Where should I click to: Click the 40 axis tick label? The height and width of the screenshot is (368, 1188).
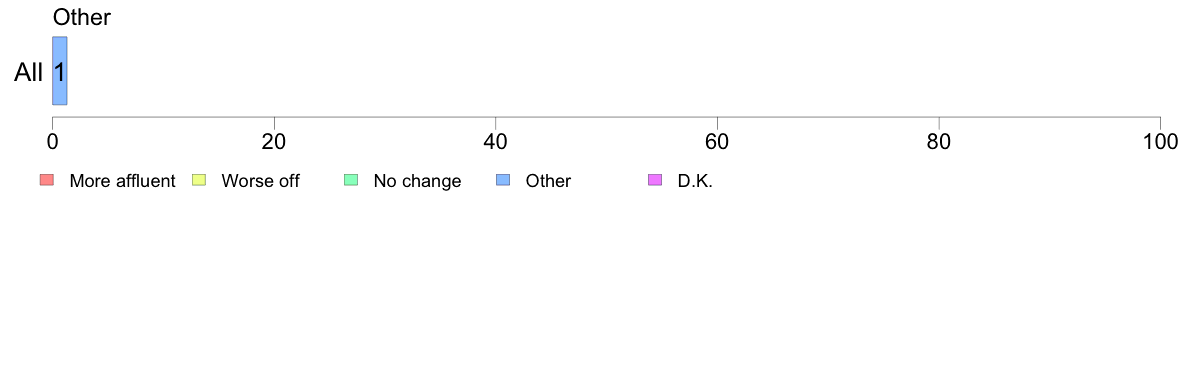(x=496, y=141)
